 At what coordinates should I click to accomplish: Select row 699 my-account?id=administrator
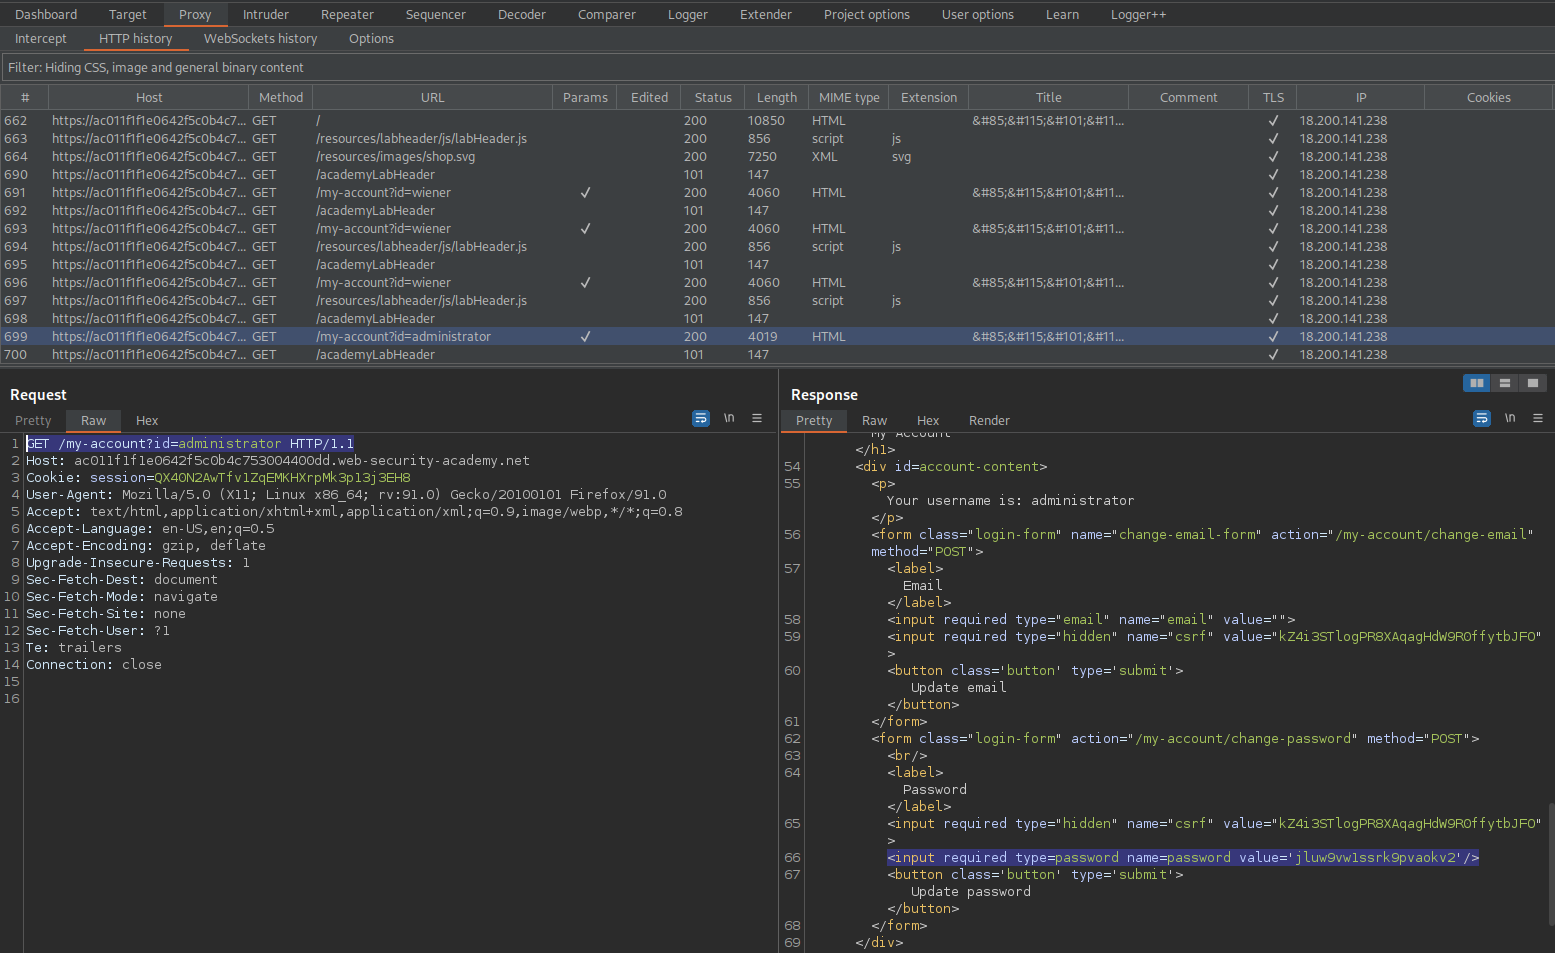pos(777,336)
